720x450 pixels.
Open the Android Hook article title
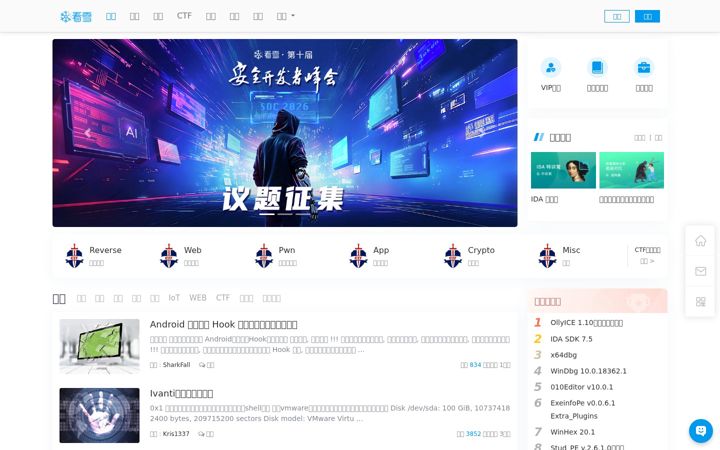[x=223, y=324]
